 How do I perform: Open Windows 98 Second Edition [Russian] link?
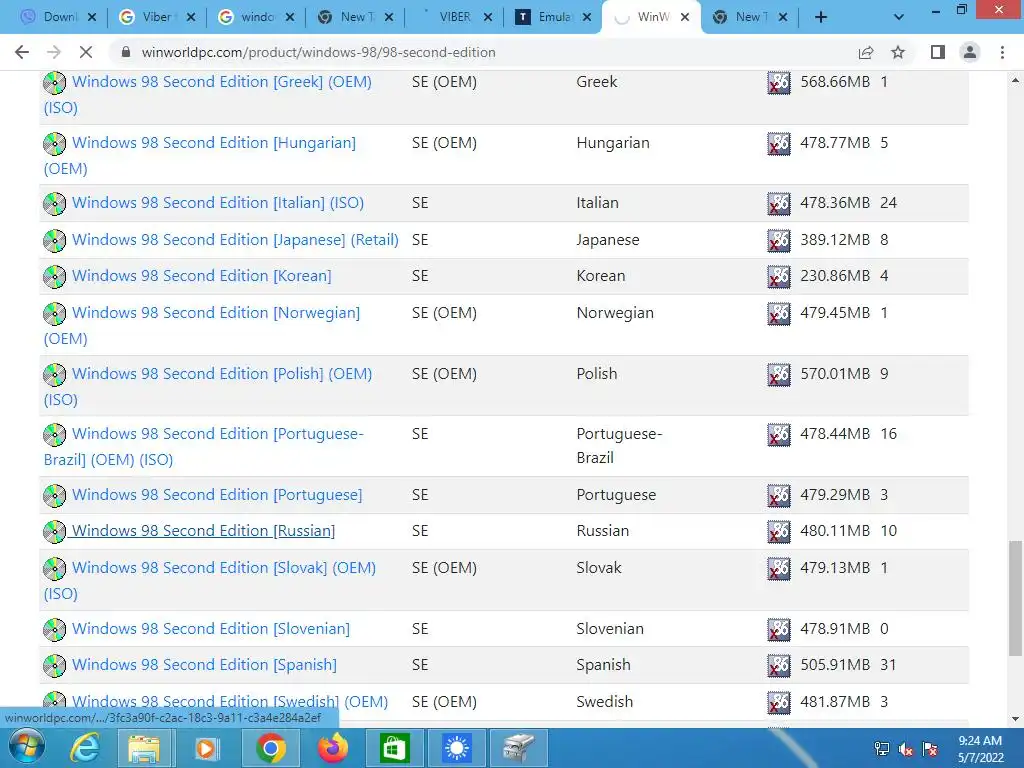pyautogui.click(x=203, y=530)
